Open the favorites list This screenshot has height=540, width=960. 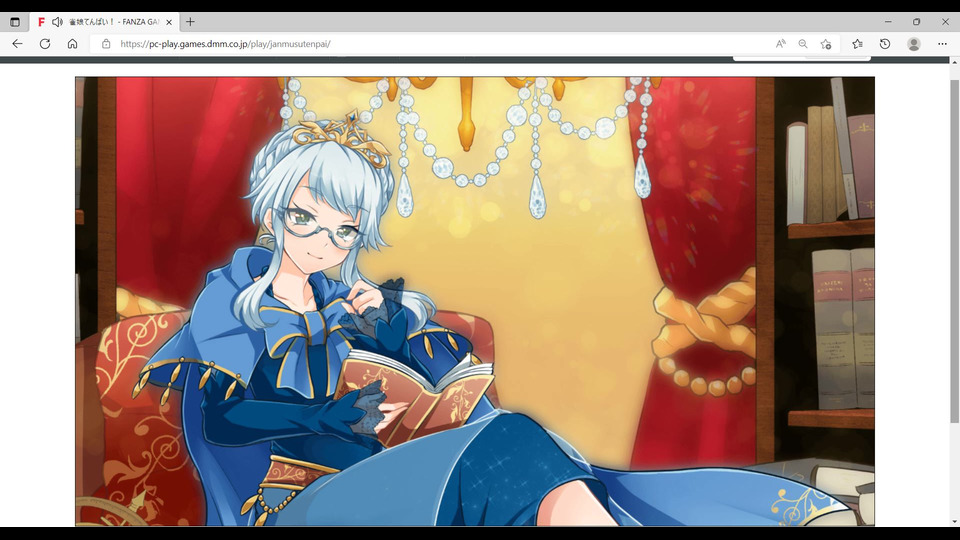coord(857,44)
